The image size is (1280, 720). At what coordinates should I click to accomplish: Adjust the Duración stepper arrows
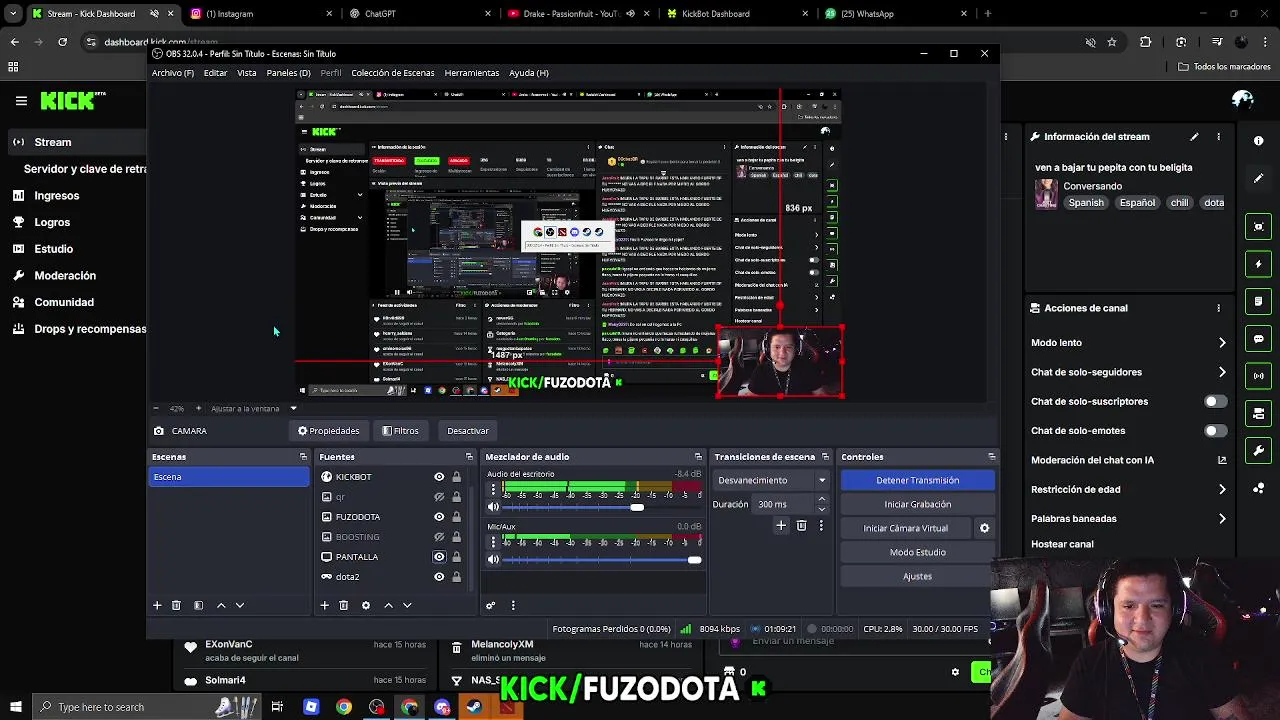click(822, 504)
